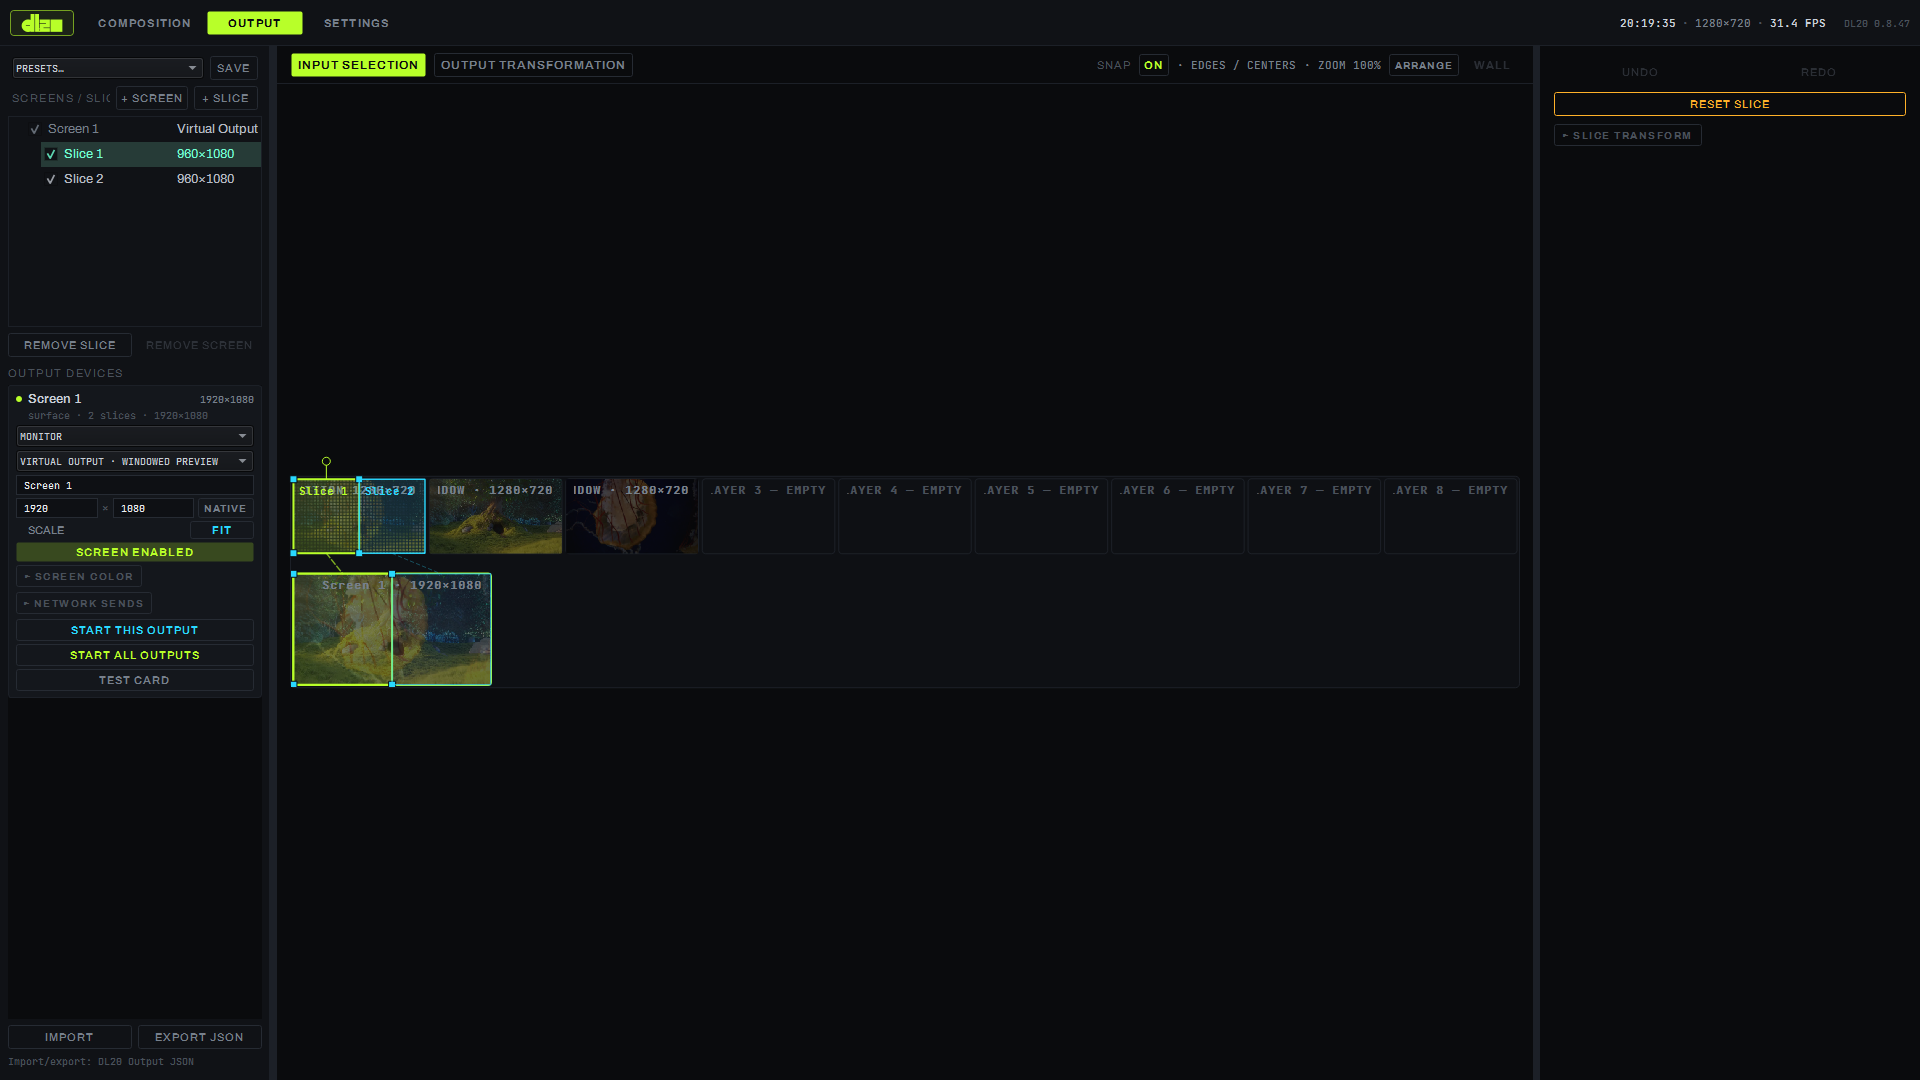Expand the Slice Transform section

point(1627,135)
